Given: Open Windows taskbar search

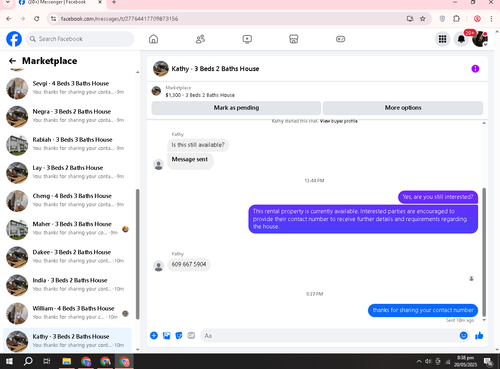Looking at the screenshot, I should pyautogui.click(x=28, y=361).
